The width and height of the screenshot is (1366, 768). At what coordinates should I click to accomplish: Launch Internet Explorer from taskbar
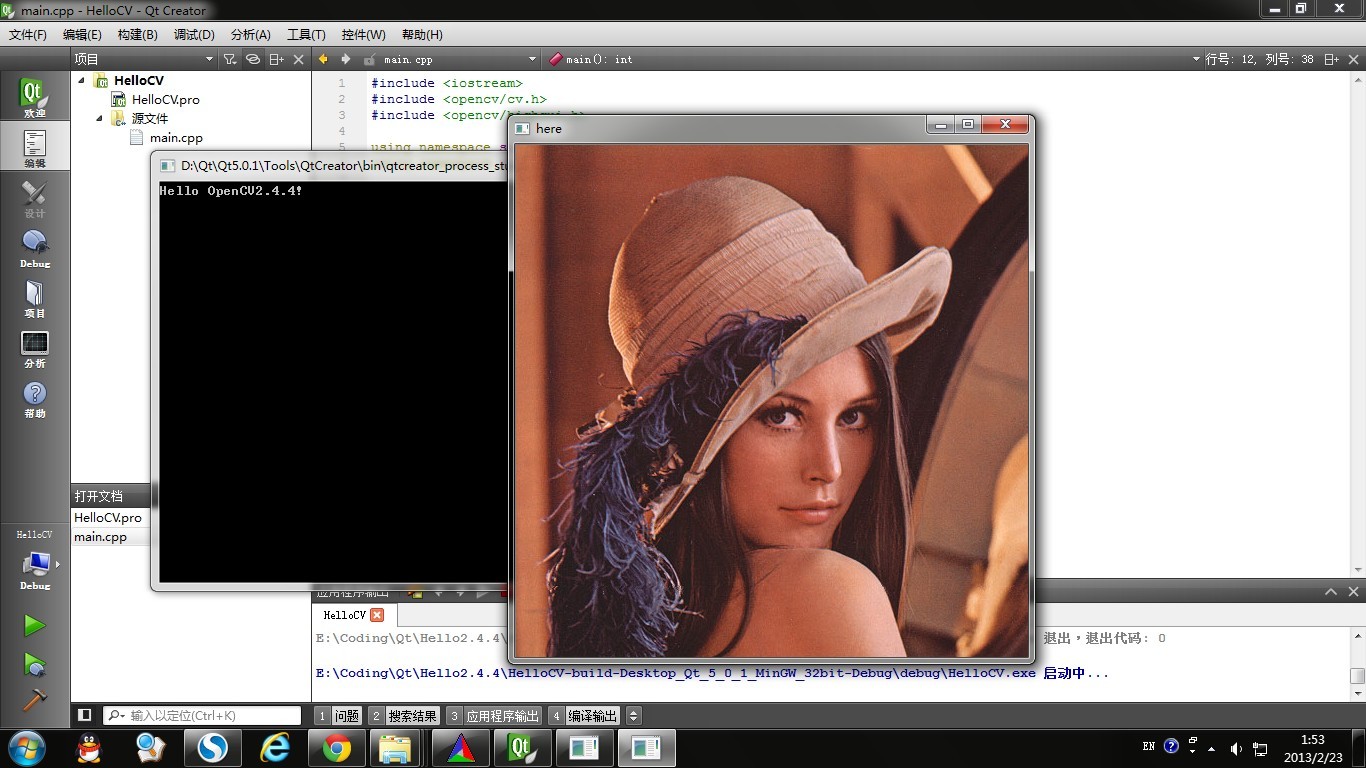[x=273, y=748]
